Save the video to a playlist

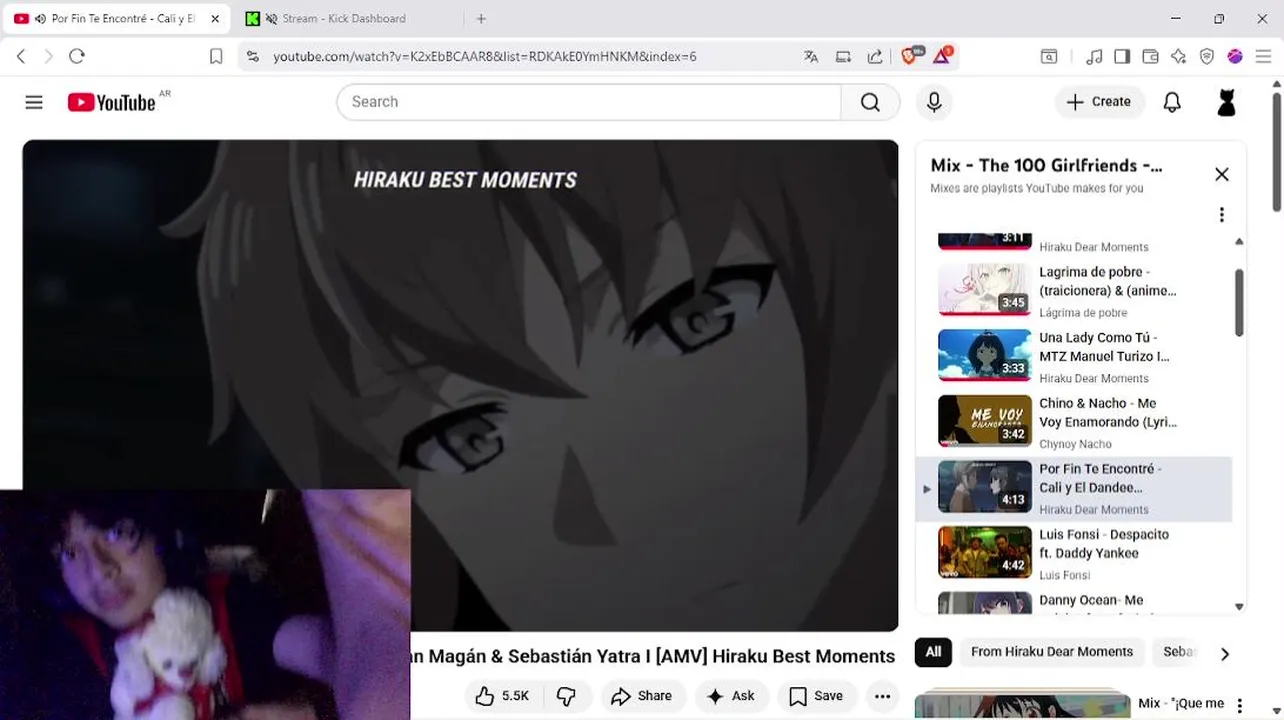point(816,696)
